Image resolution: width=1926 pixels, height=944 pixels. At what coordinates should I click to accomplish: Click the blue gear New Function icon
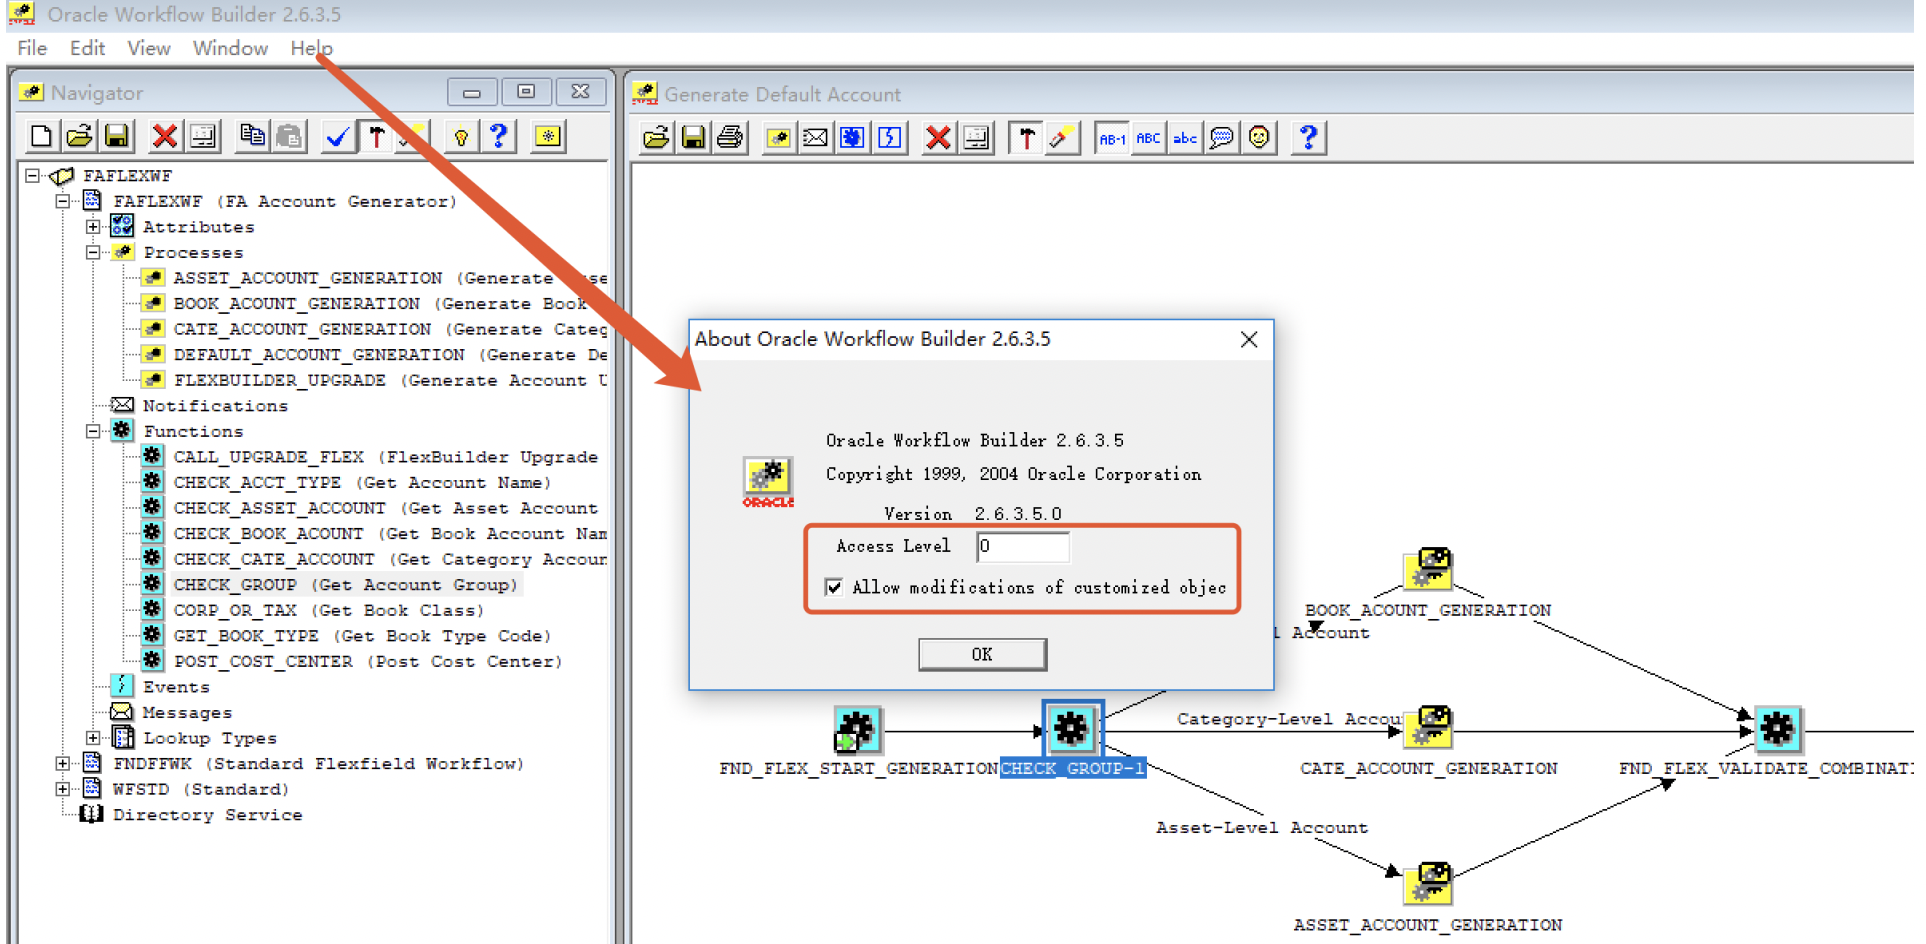click(x=852, y=138)
